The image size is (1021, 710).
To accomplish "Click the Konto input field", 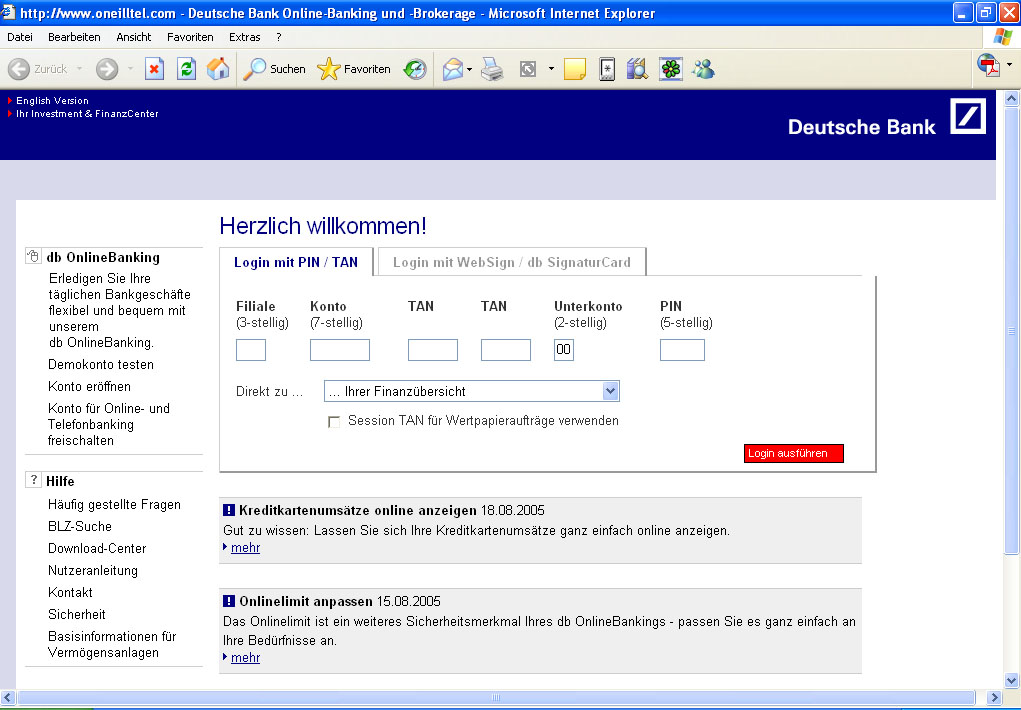I will point(340,350).
